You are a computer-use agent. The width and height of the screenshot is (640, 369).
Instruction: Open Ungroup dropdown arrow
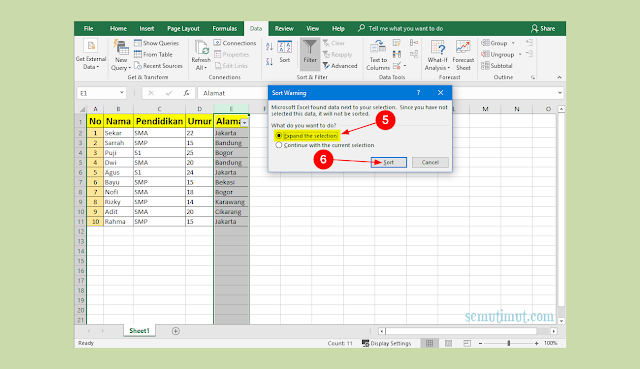pos(520,54)
